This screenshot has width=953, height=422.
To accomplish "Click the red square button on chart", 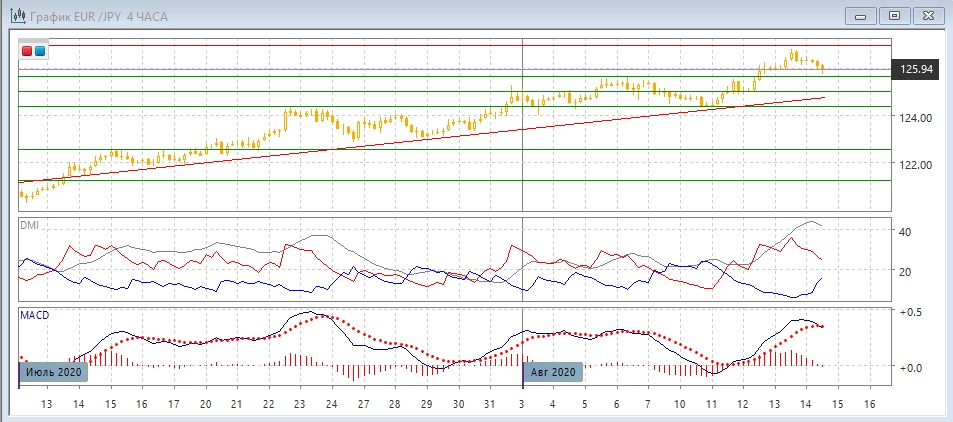I will coord(27,50).
